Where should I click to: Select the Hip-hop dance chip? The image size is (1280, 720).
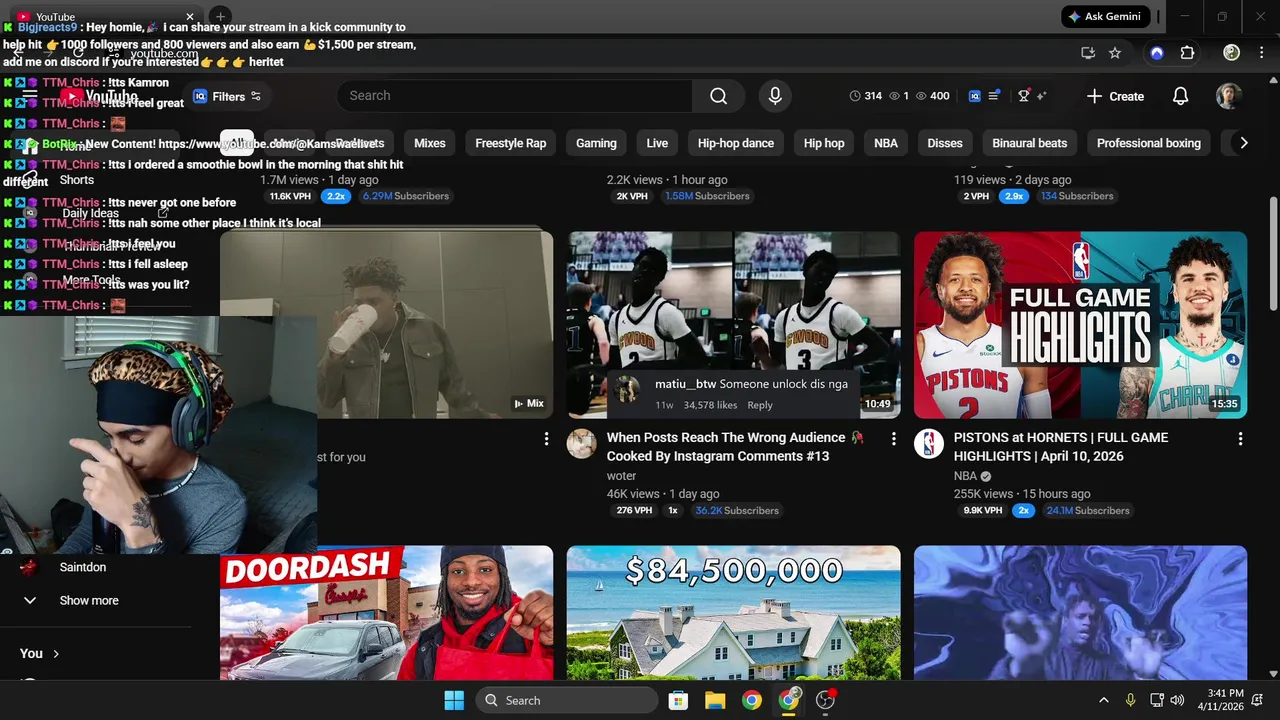736,143
